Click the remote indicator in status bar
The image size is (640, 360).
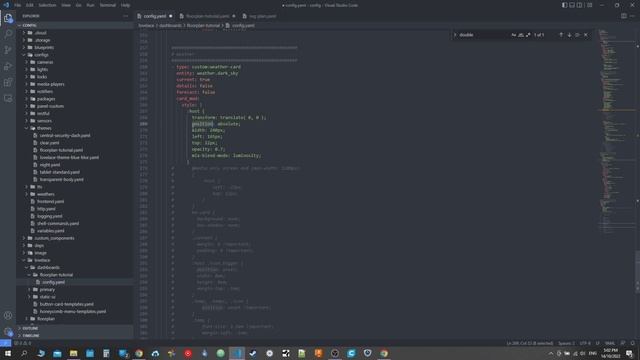[5, 343]
